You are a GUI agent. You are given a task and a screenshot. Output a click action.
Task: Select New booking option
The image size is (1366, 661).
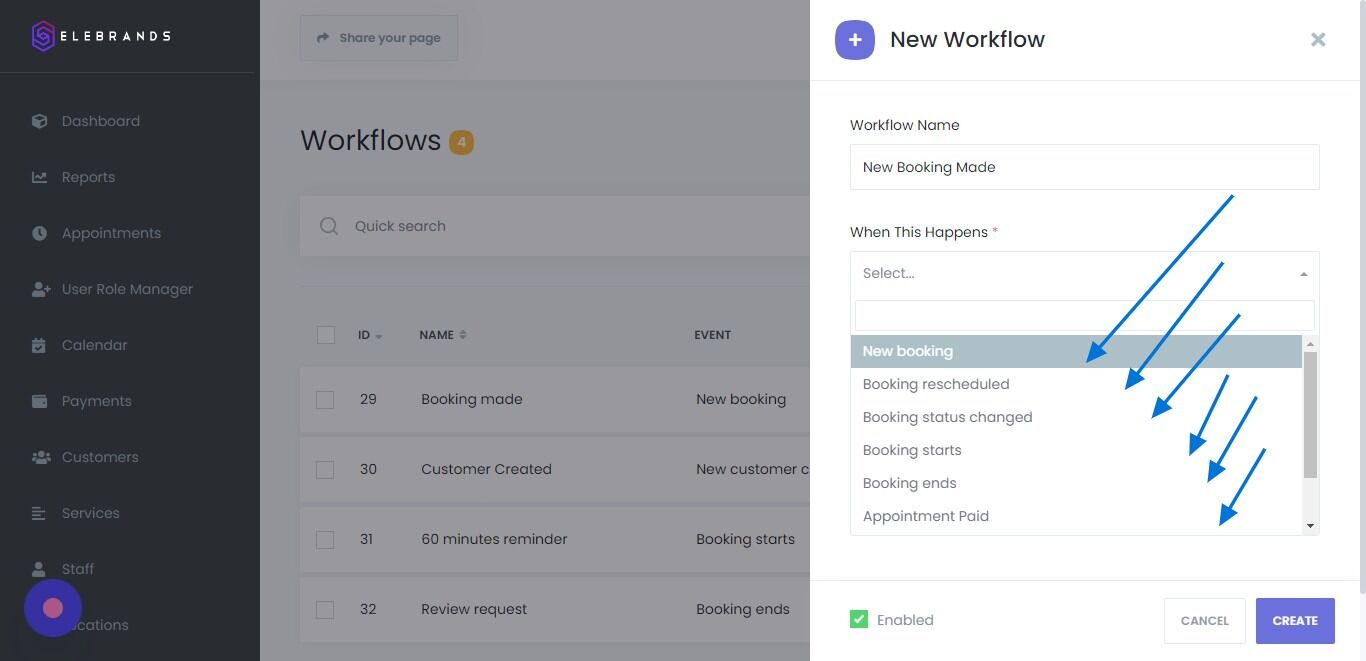click(x=1076, y=351)
